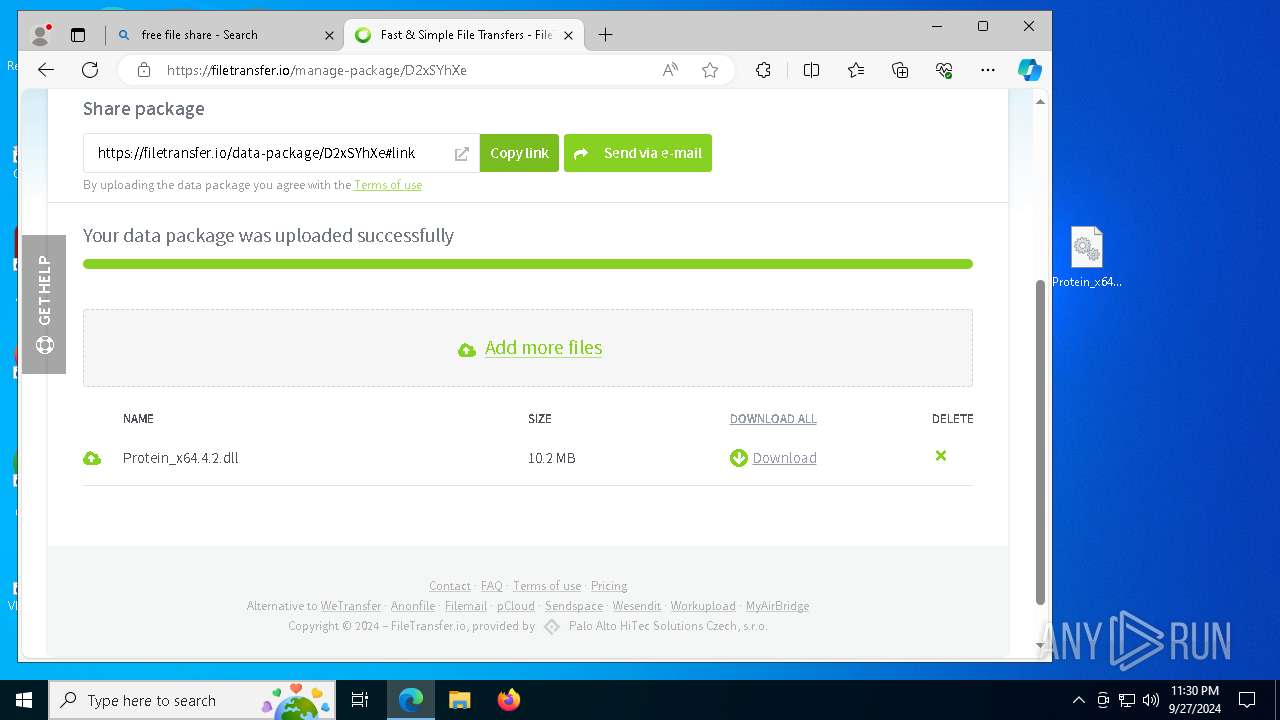Image resolution: width=1280 pixels, height=720 pixels.
Task: Open the Wesendit alternative link
Action: tap(637, 606)
